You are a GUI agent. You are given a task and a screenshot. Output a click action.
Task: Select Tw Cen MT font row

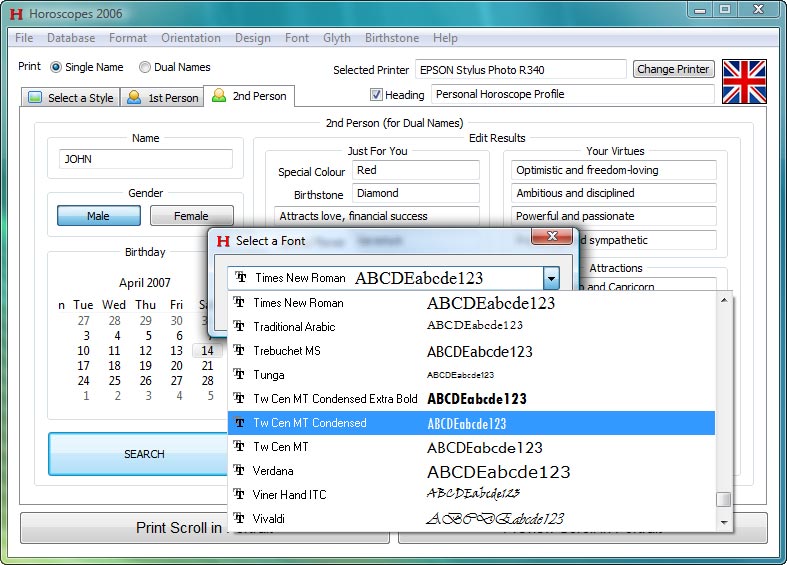tap(471, 447)
